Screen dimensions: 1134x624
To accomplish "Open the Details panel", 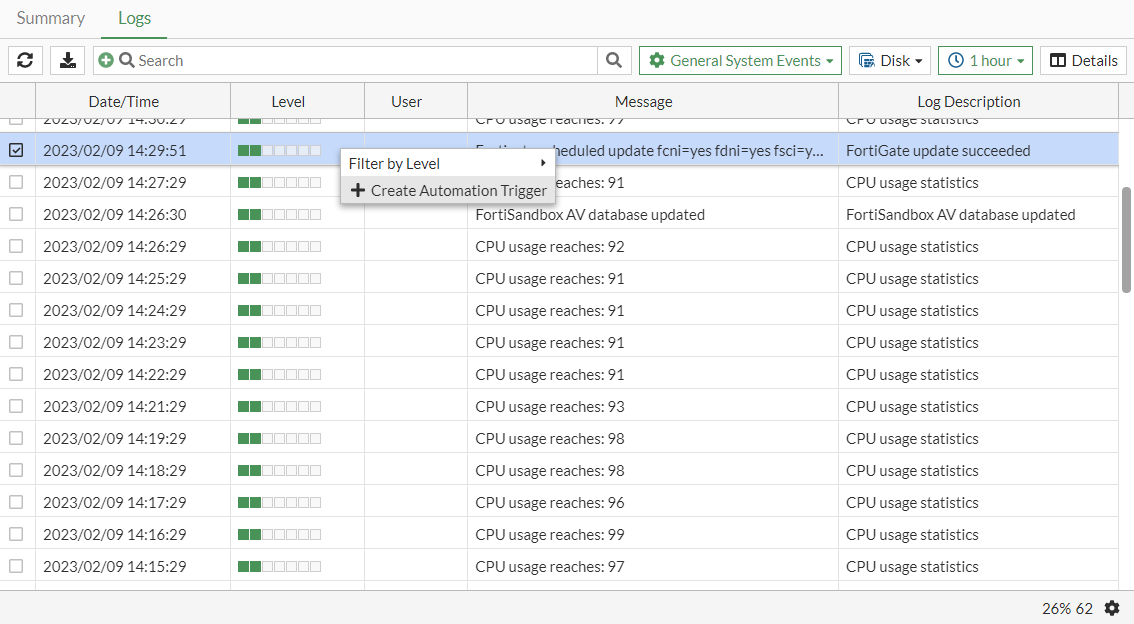I will pyautogui.click(x=1083, y=60).
